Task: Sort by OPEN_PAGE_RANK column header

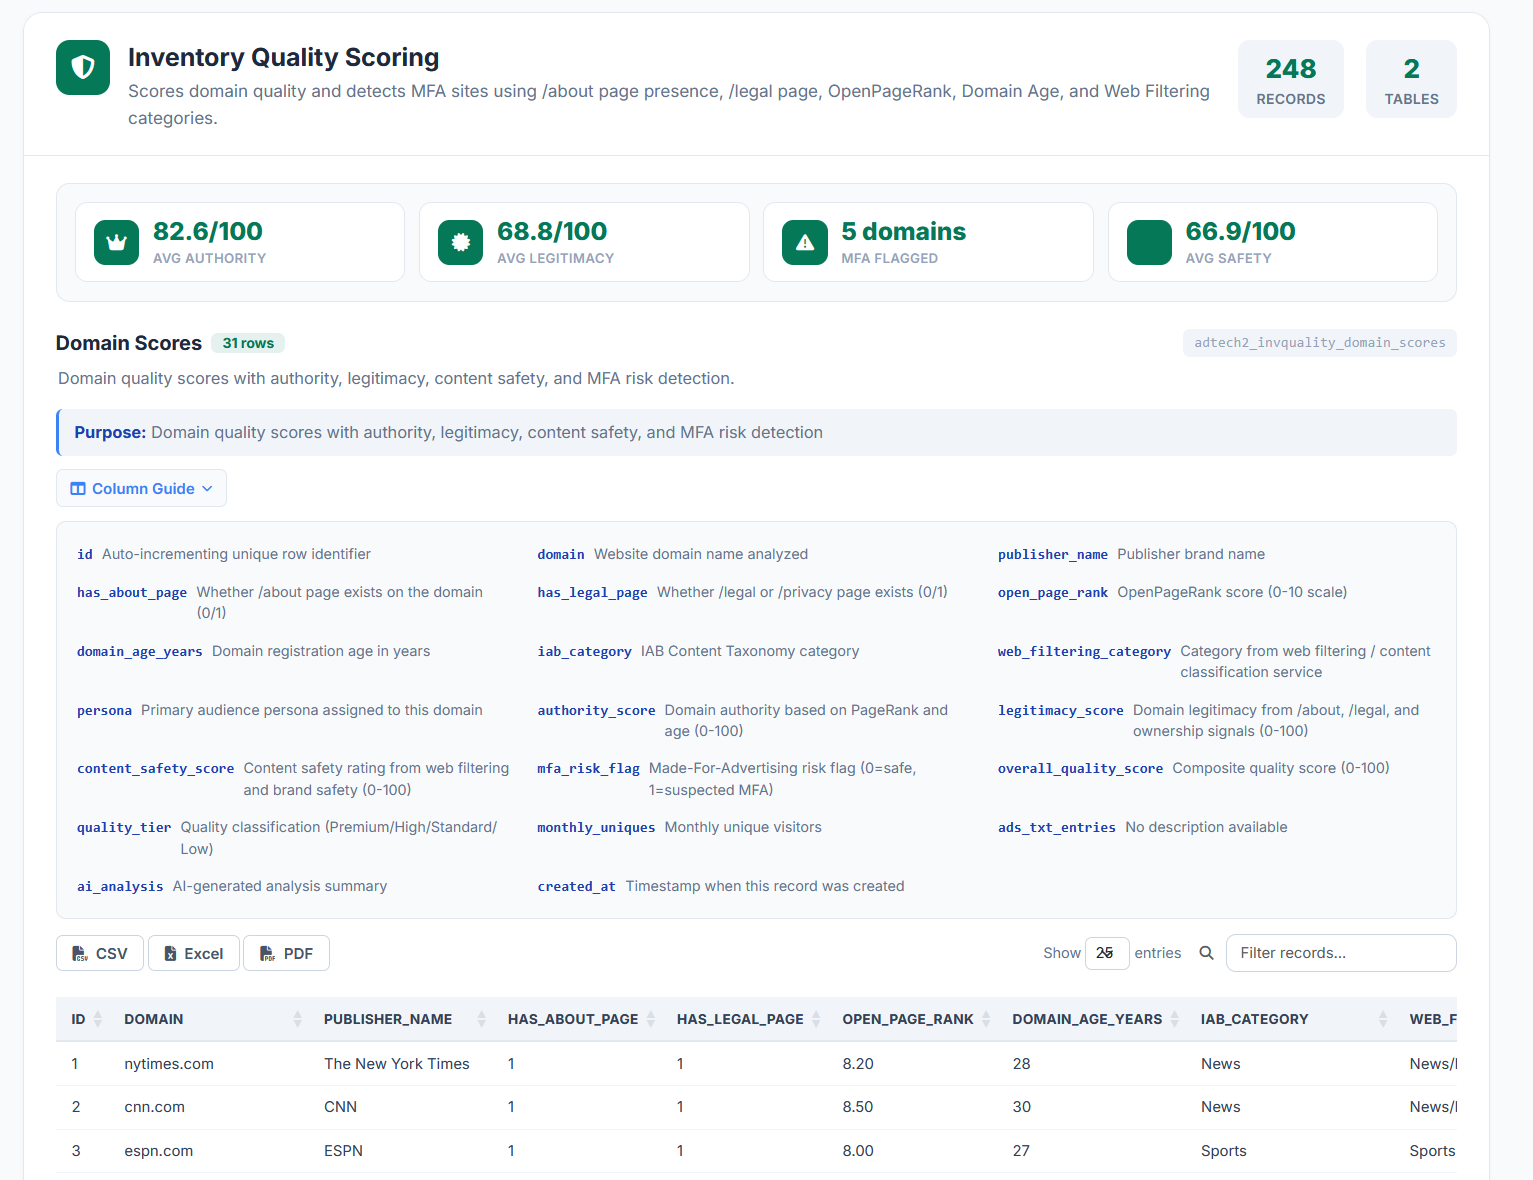Action: pos(914,1019)
